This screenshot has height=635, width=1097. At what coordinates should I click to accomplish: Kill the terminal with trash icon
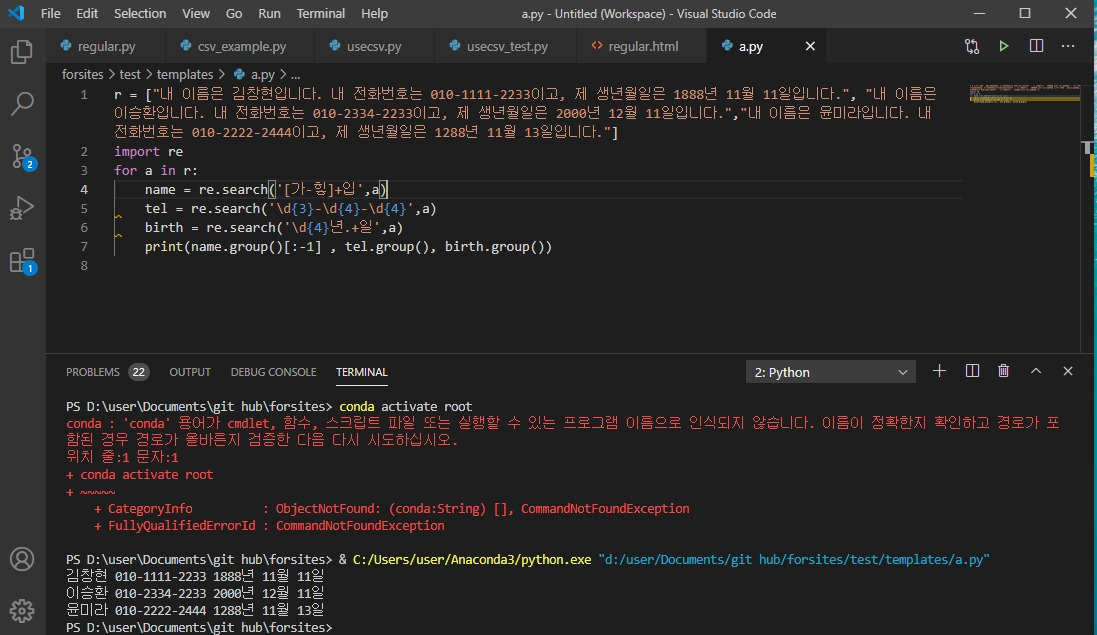(x=1003, y=371)
